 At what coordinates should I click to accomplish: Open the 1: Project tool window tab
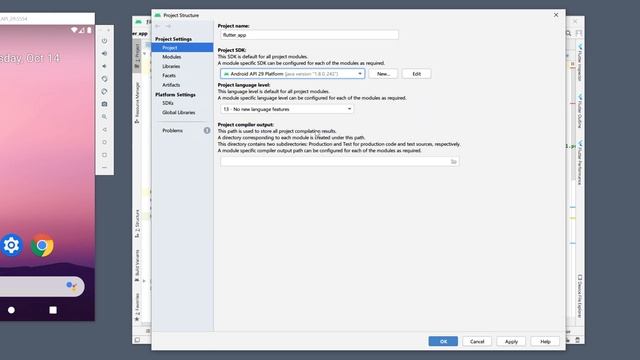point(137,56)
